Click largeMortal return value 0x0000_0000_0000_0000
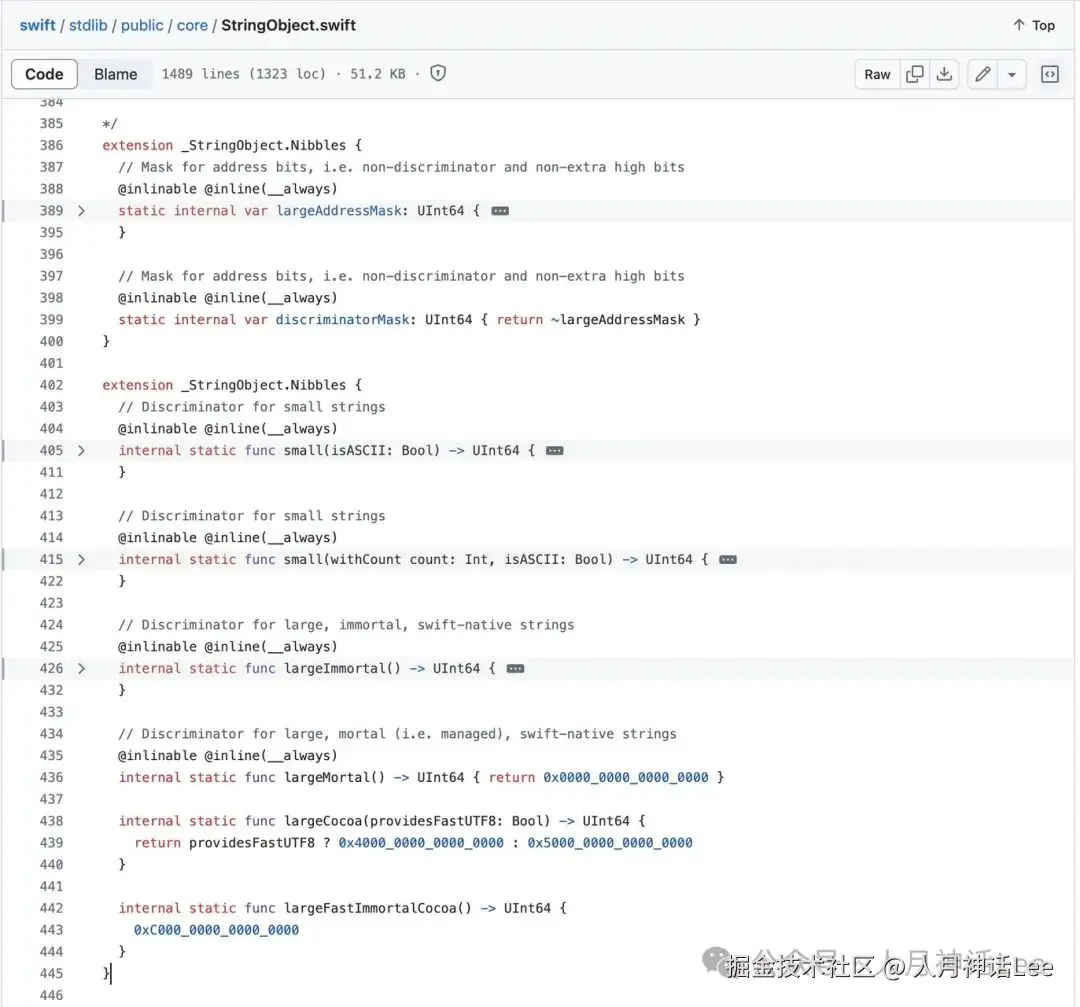 tap(625, 777)
